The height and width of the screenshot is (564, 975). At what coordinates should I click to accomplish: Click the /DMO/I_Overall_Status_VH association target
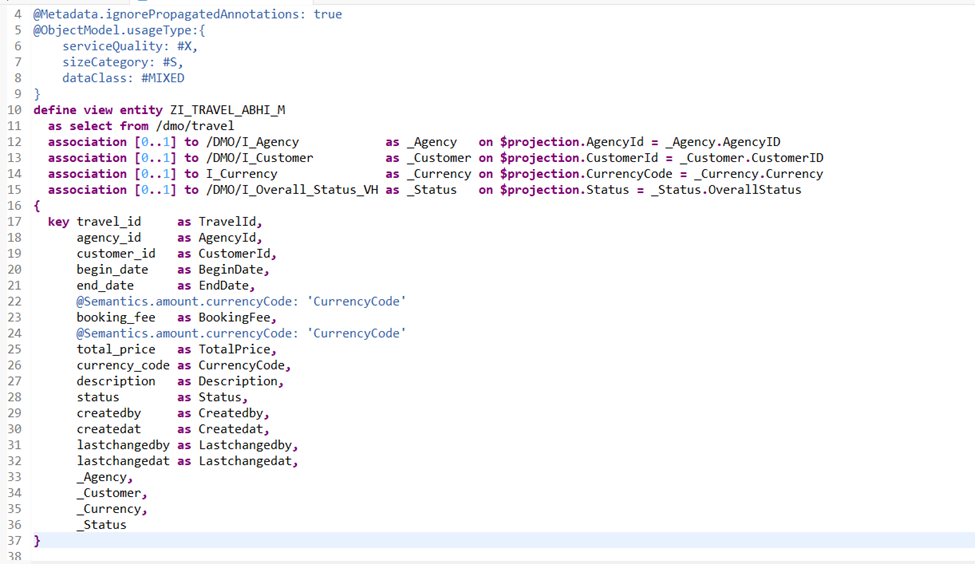coord(292,190)
